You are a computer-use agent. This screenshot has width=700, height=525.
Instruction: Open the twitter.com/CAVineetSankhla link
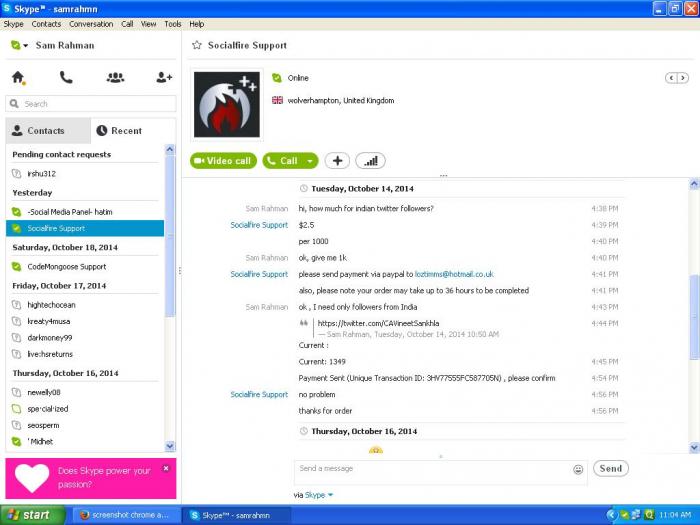tap(378, 323)
